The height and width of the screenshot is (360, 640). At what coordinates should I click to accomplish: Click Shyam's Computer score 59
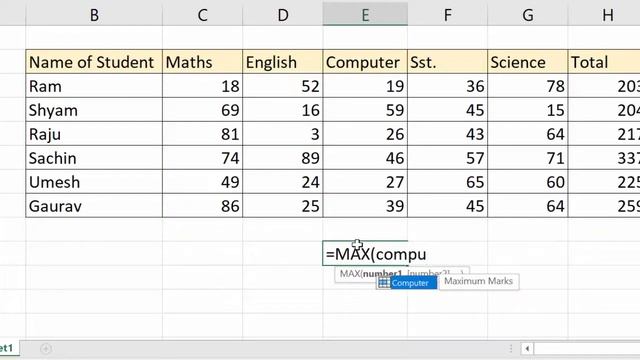tap(365, 110)
